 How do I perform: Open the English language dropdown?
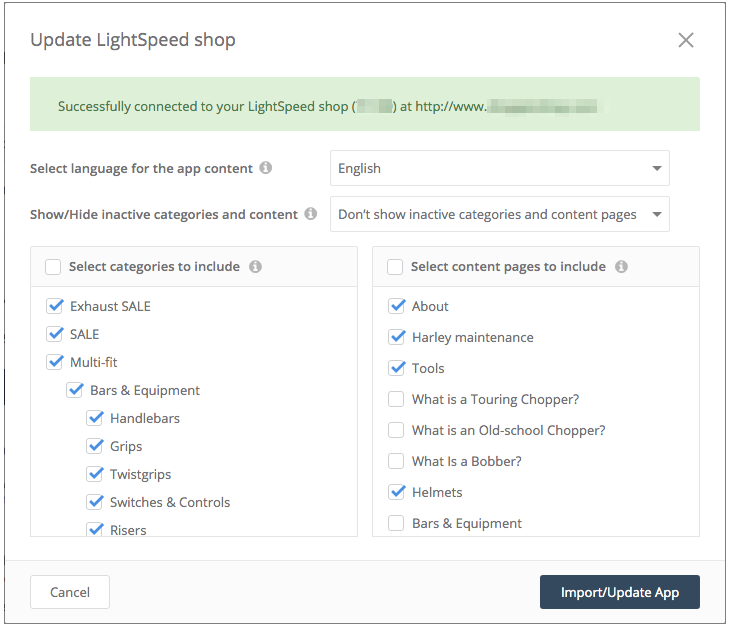coord(499,168)
